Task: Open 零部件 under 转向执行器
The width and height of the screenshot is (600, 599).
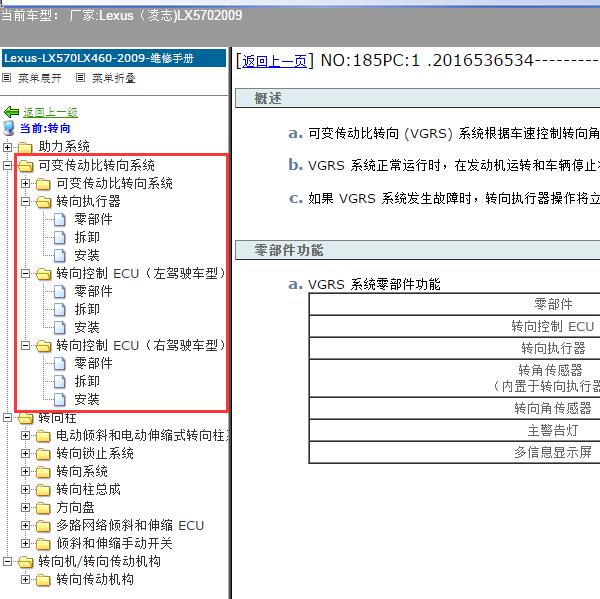Action: tap(93, 220)
